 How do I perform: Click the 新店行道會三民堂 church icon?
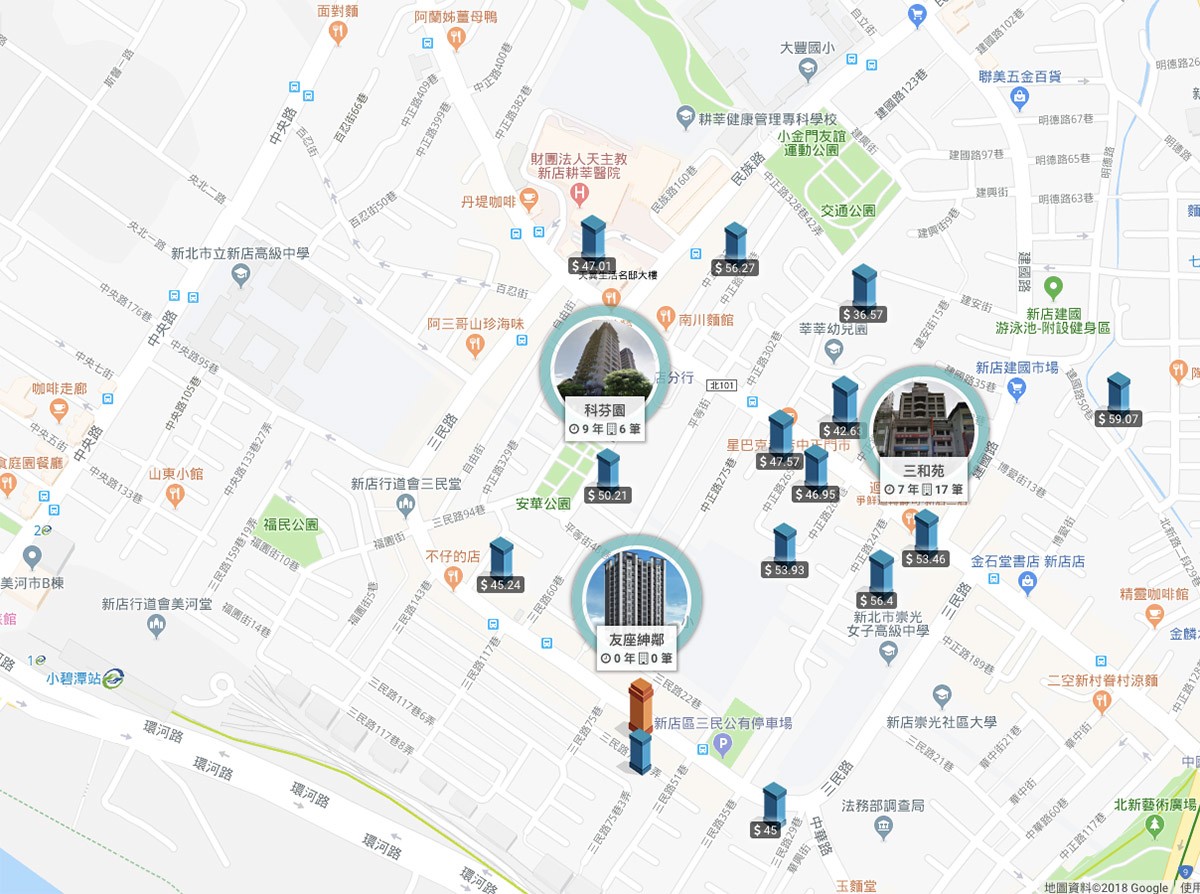(x=405, y=506)
